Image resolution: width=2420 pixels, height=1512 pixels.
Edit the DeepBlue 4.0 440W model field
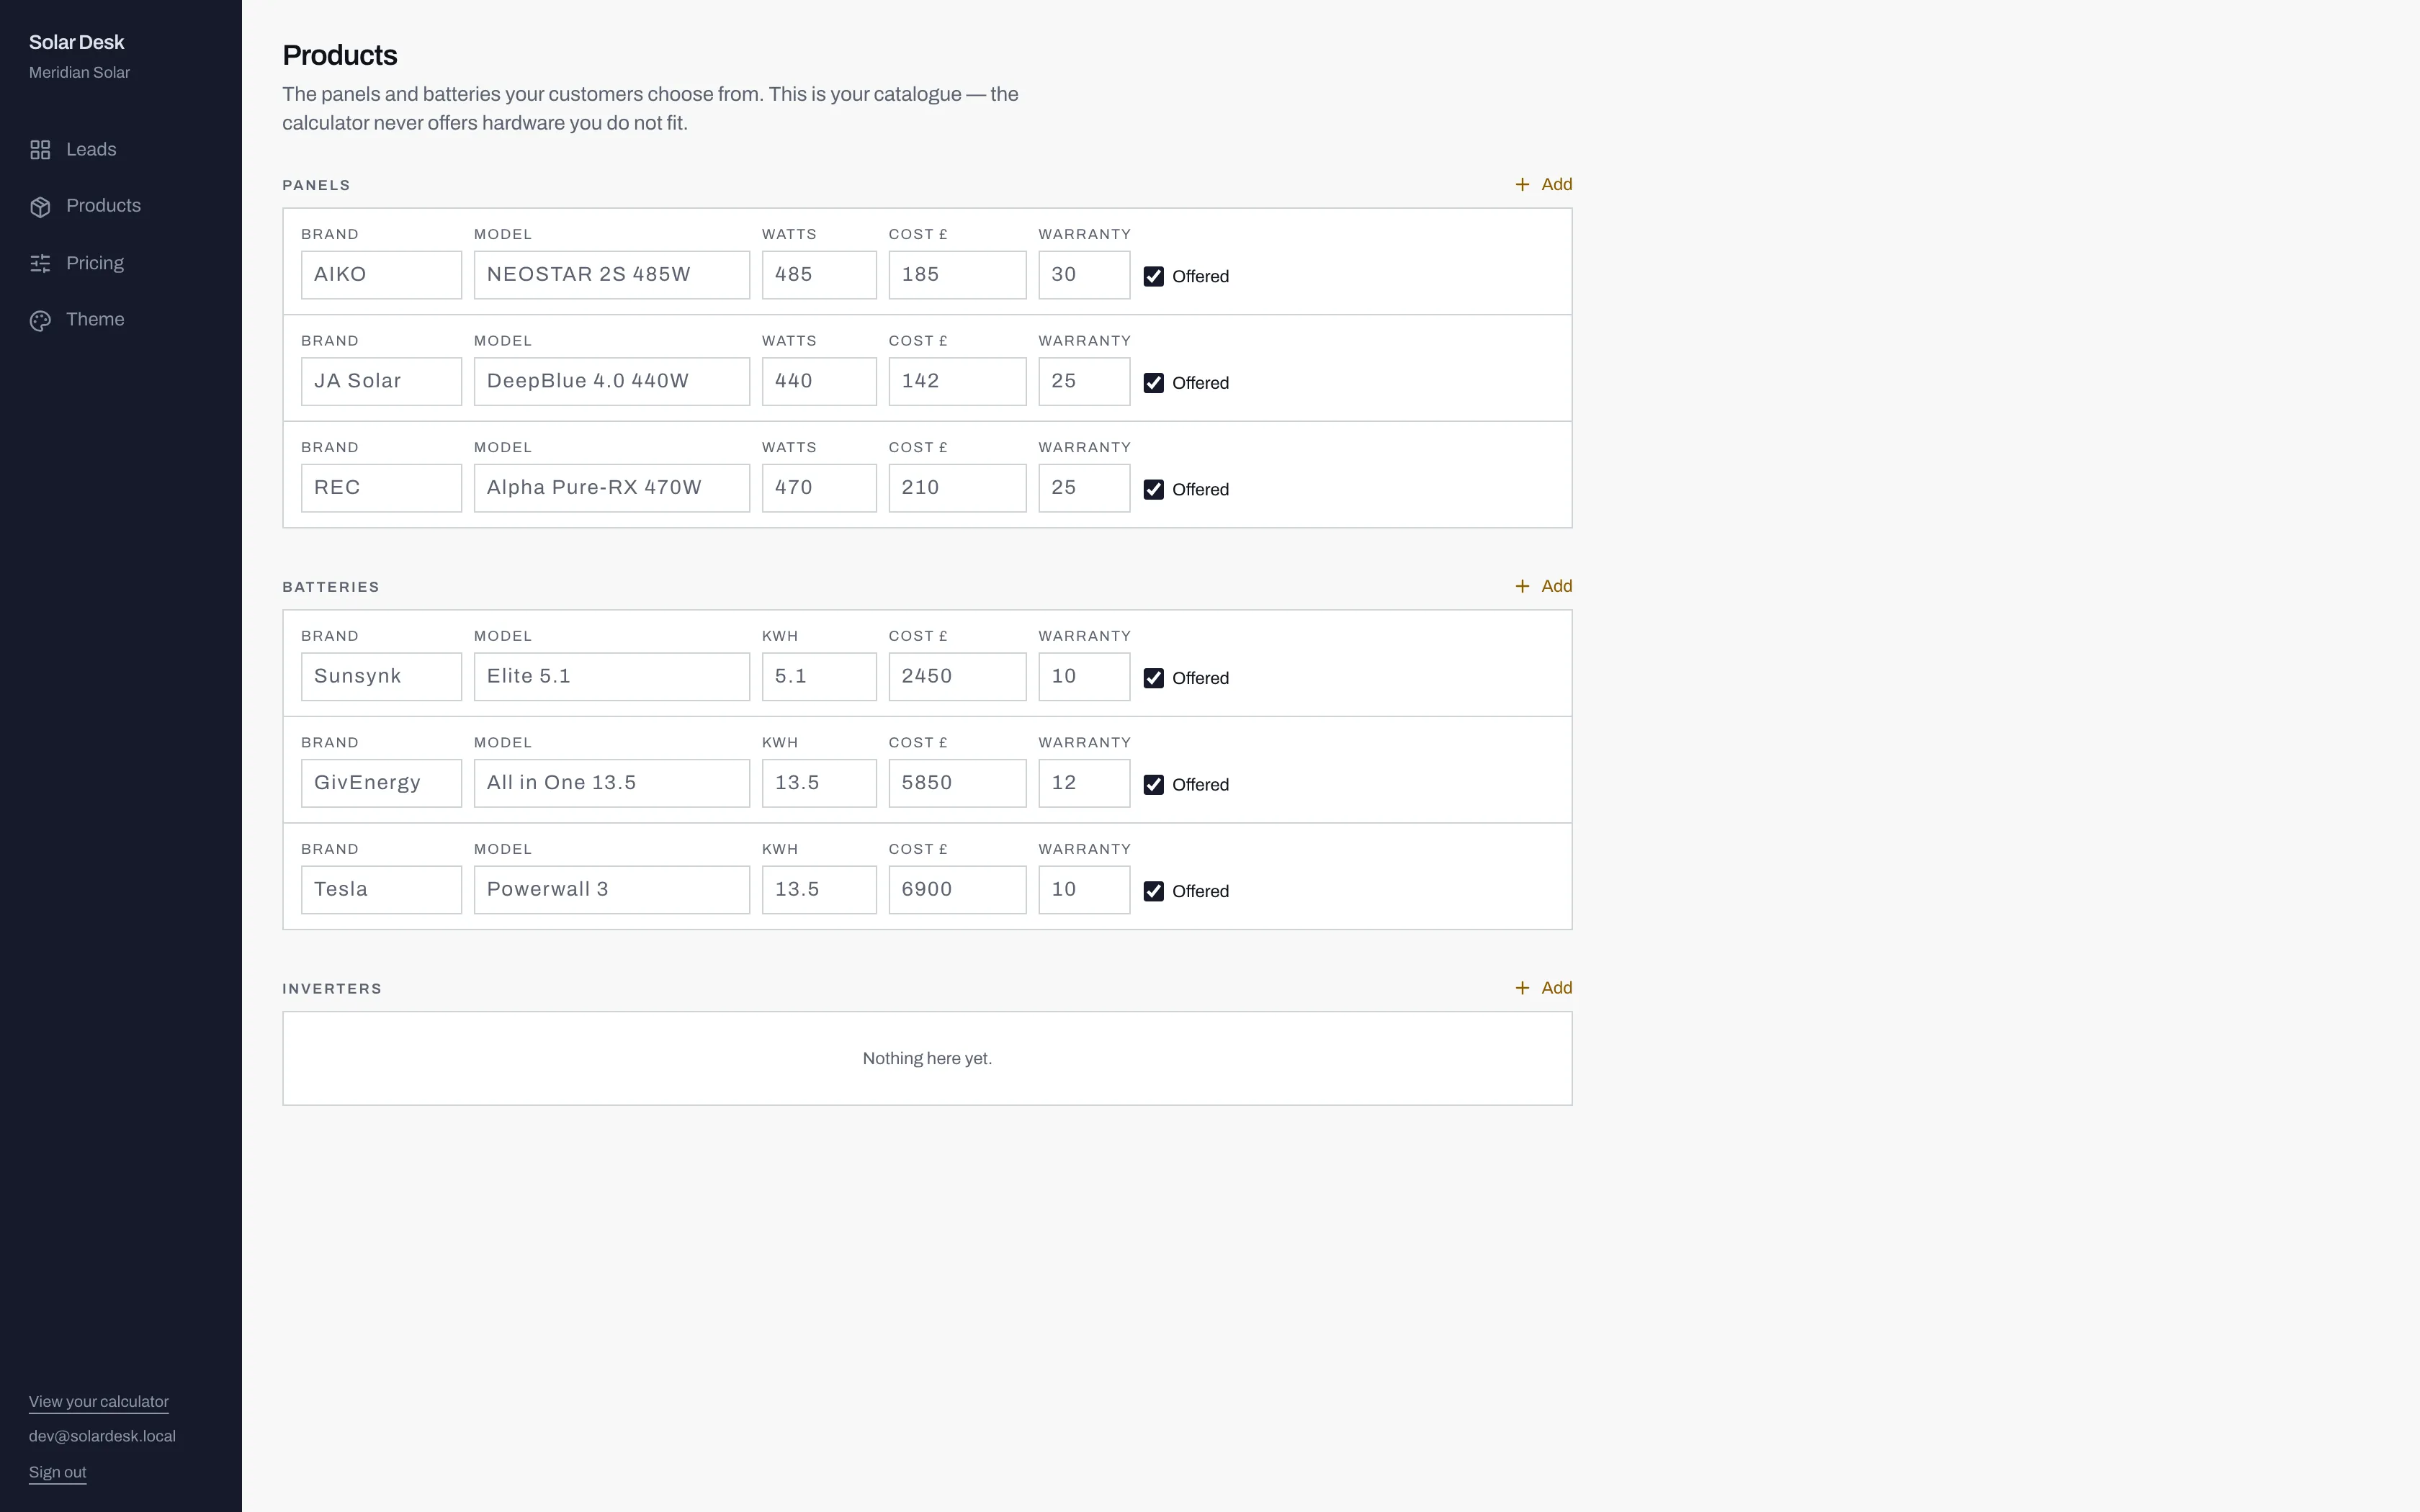[612, 382]
